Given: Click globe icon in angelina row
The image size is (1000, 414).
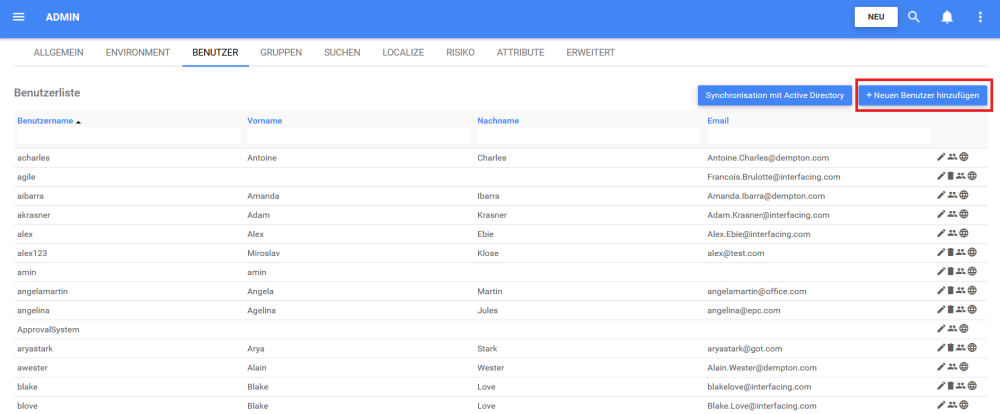Looking at the screenshot, I should [973, 310].
